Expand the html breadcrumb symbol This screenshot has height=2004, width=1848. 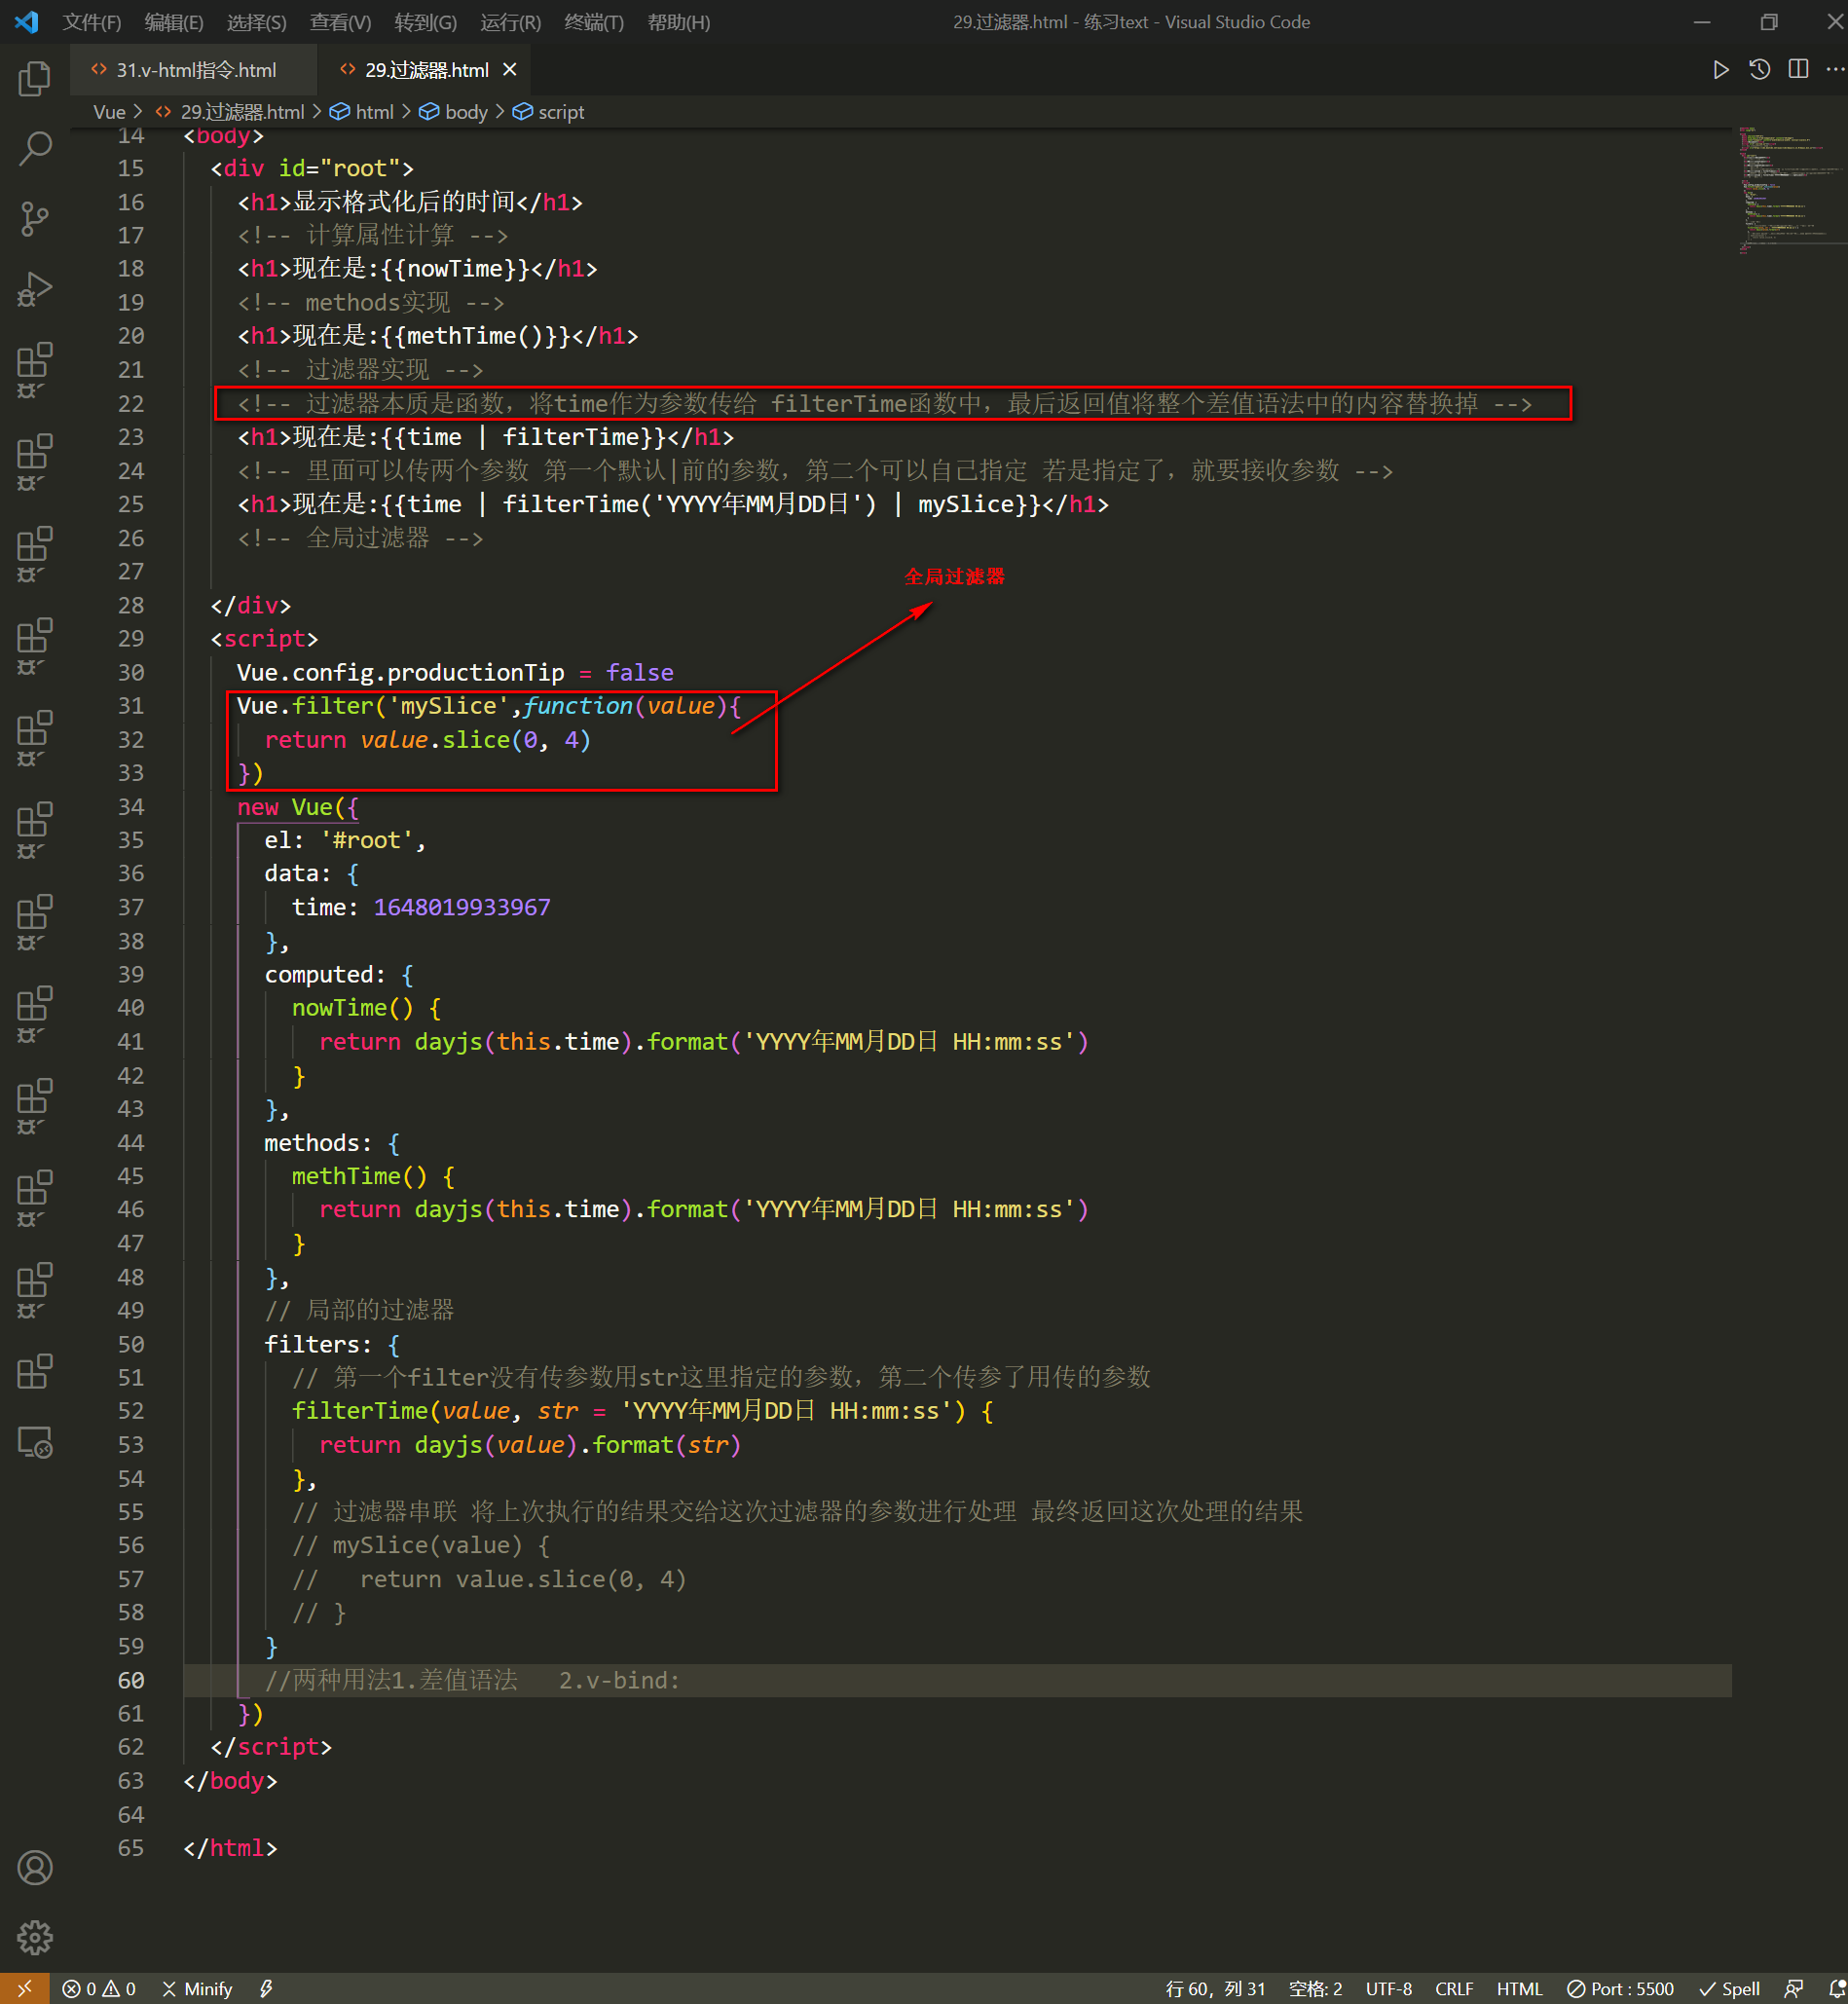tap(374, 112)
